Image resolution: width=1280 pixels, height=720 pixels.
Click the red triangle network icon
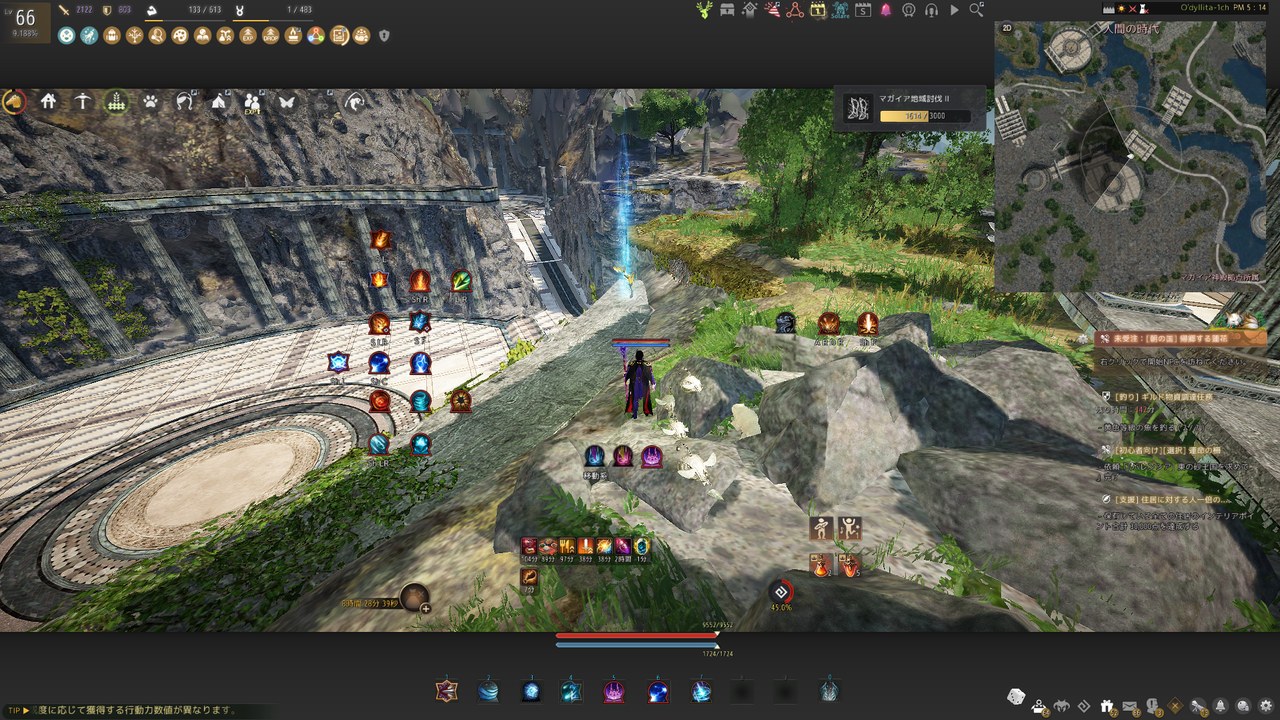pyautogui.click(x=795, y=10)
